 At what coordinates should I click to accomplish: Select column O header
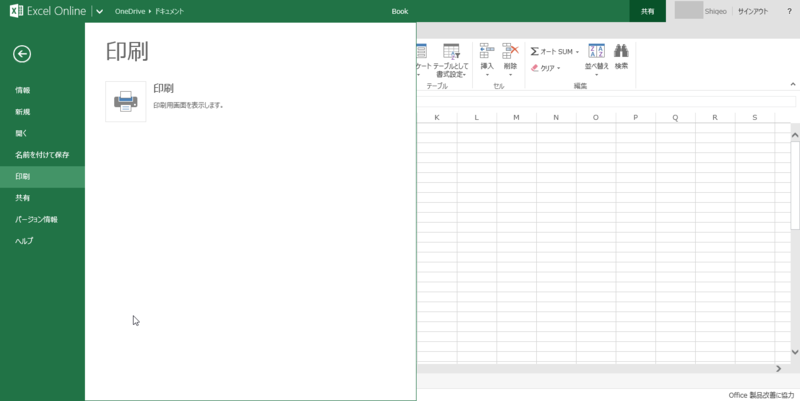(x=595, y=117)
